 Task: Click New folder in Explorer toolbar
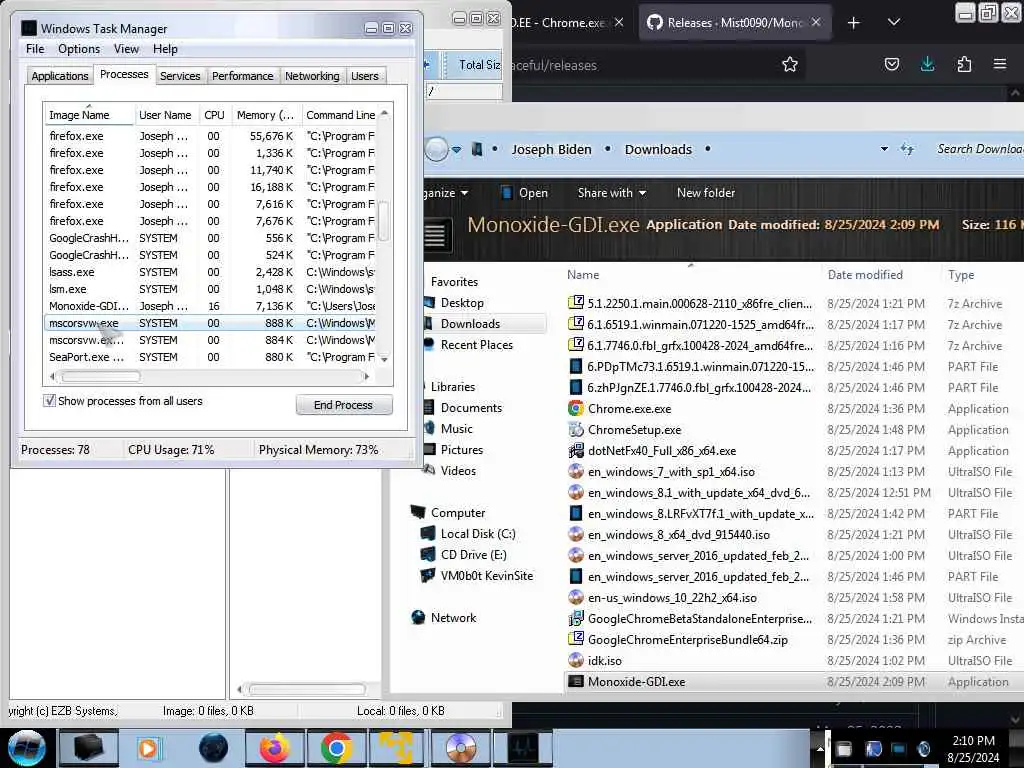tap(705, 193)
